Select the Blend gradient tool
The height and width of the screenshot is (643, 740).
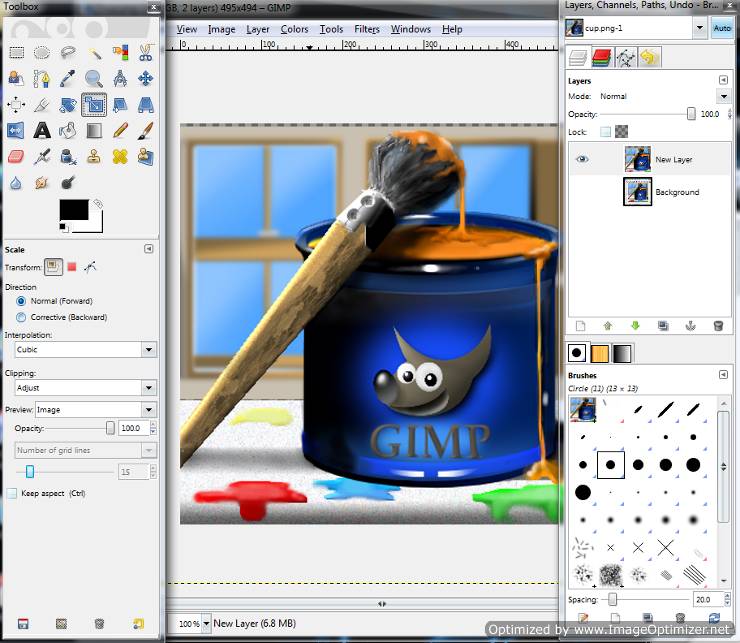point(94,130)
